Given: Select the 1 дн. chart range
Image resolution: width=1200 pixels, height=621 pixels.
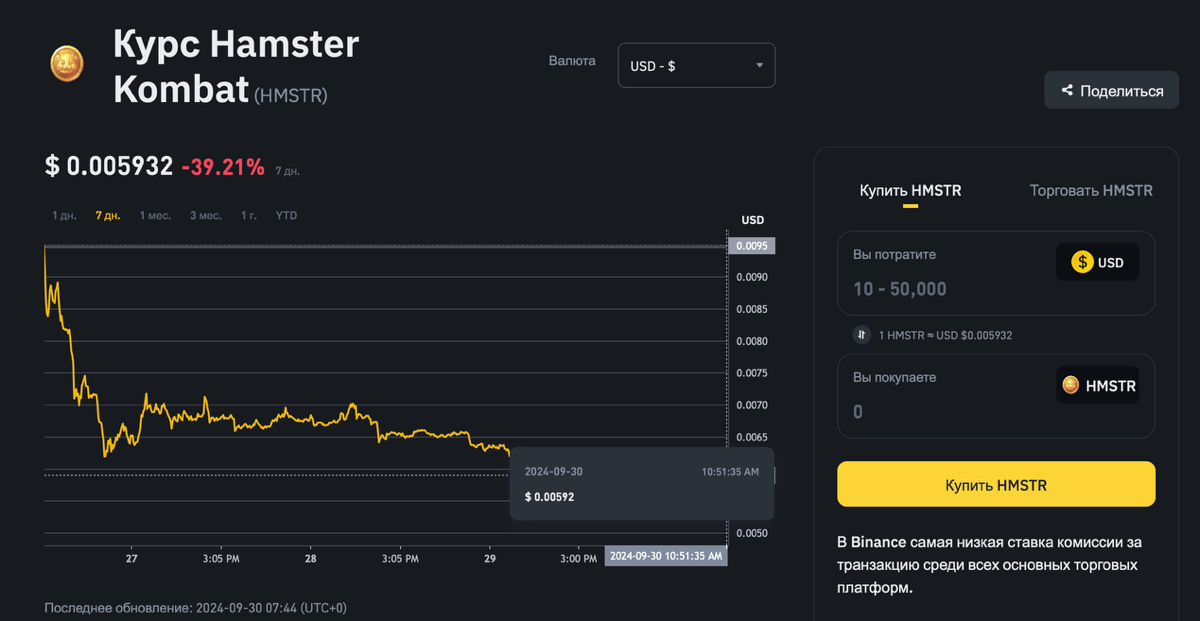Looking at the screenshot, I should tap(65, 215).
